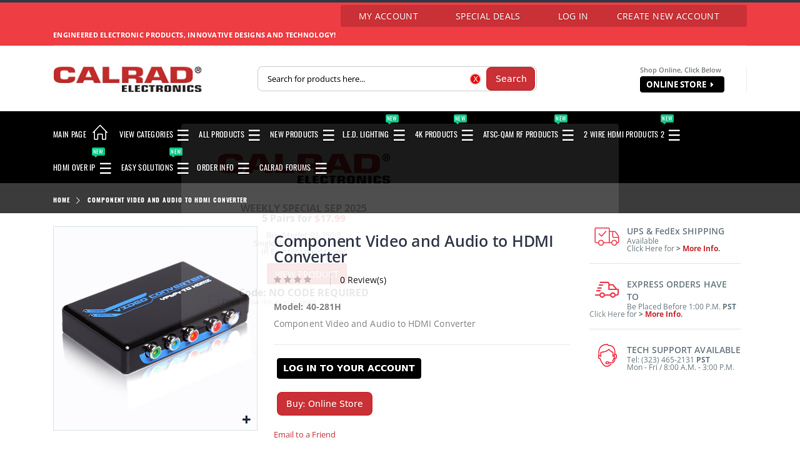Click Log In To Your Account button
The image size is (800, 450).
(349, 368)
